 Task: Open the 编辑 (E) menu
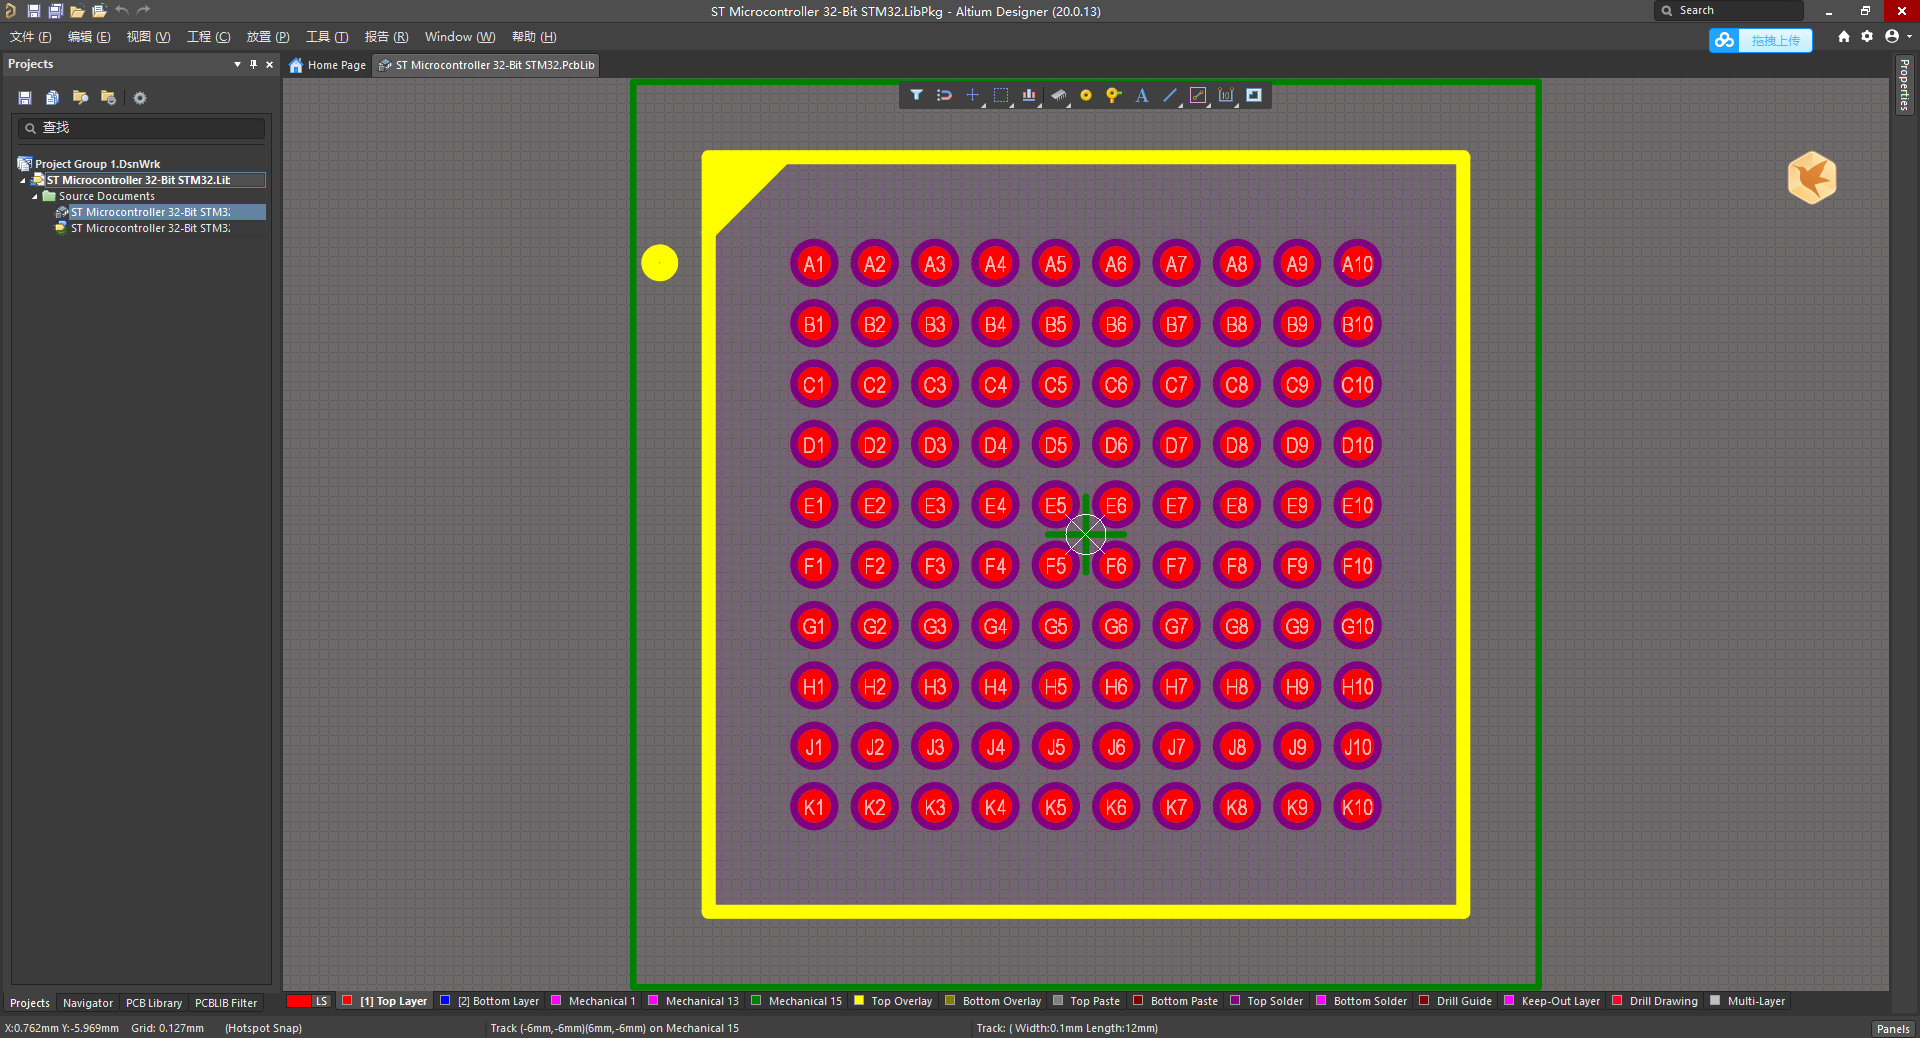click(88, 37)
